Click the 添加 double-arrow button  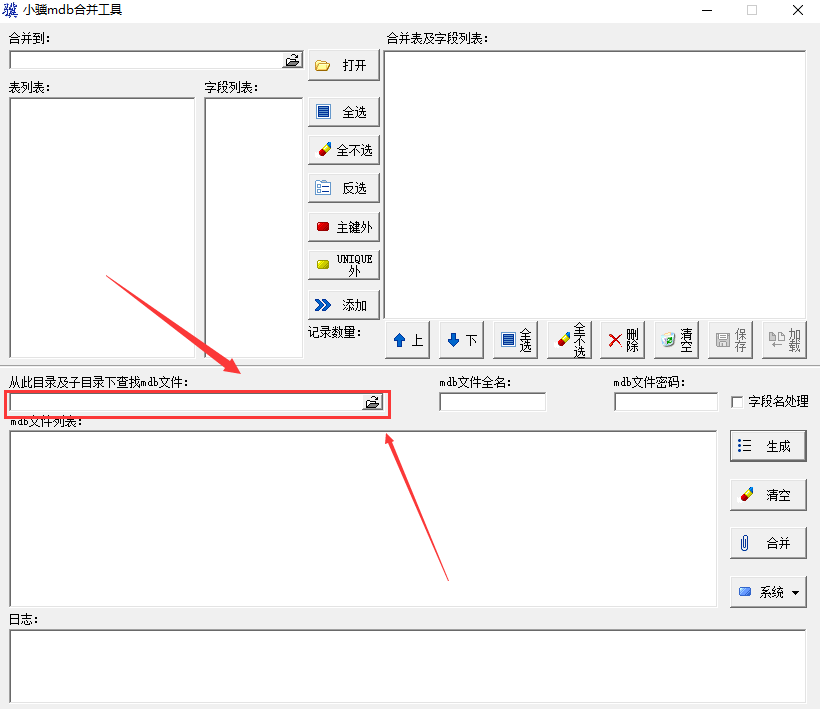point(344,305)
